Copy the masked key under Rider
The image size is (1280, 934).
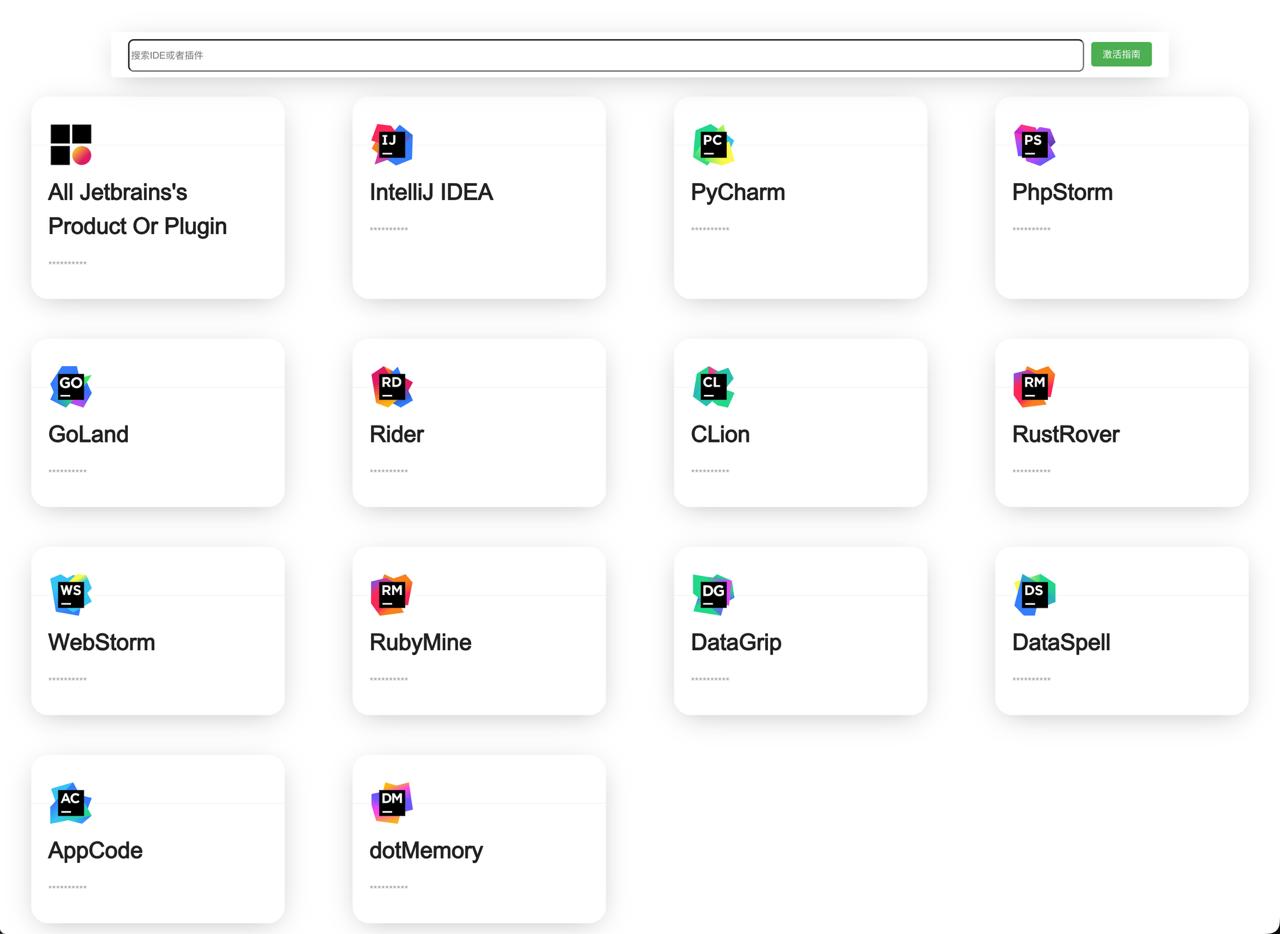click(389, 472)
